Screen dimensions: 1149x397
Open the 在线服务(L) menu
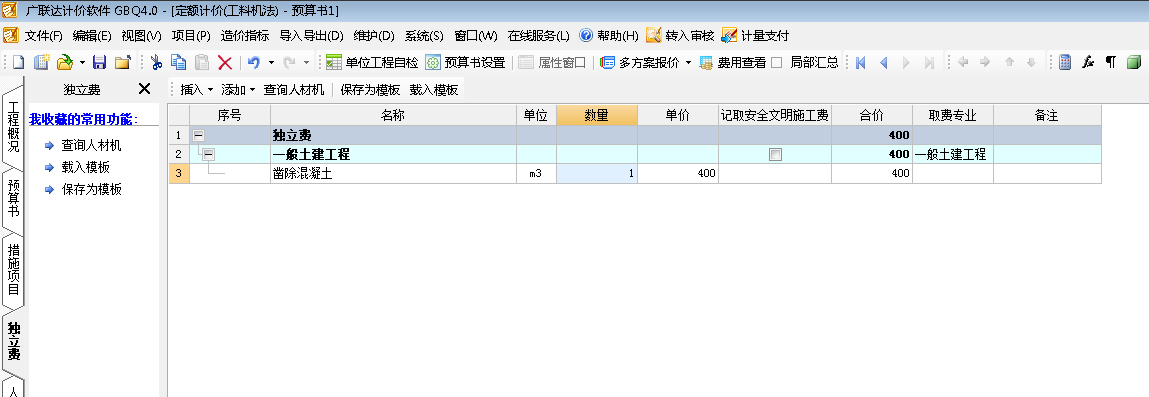tap(539, 35)
